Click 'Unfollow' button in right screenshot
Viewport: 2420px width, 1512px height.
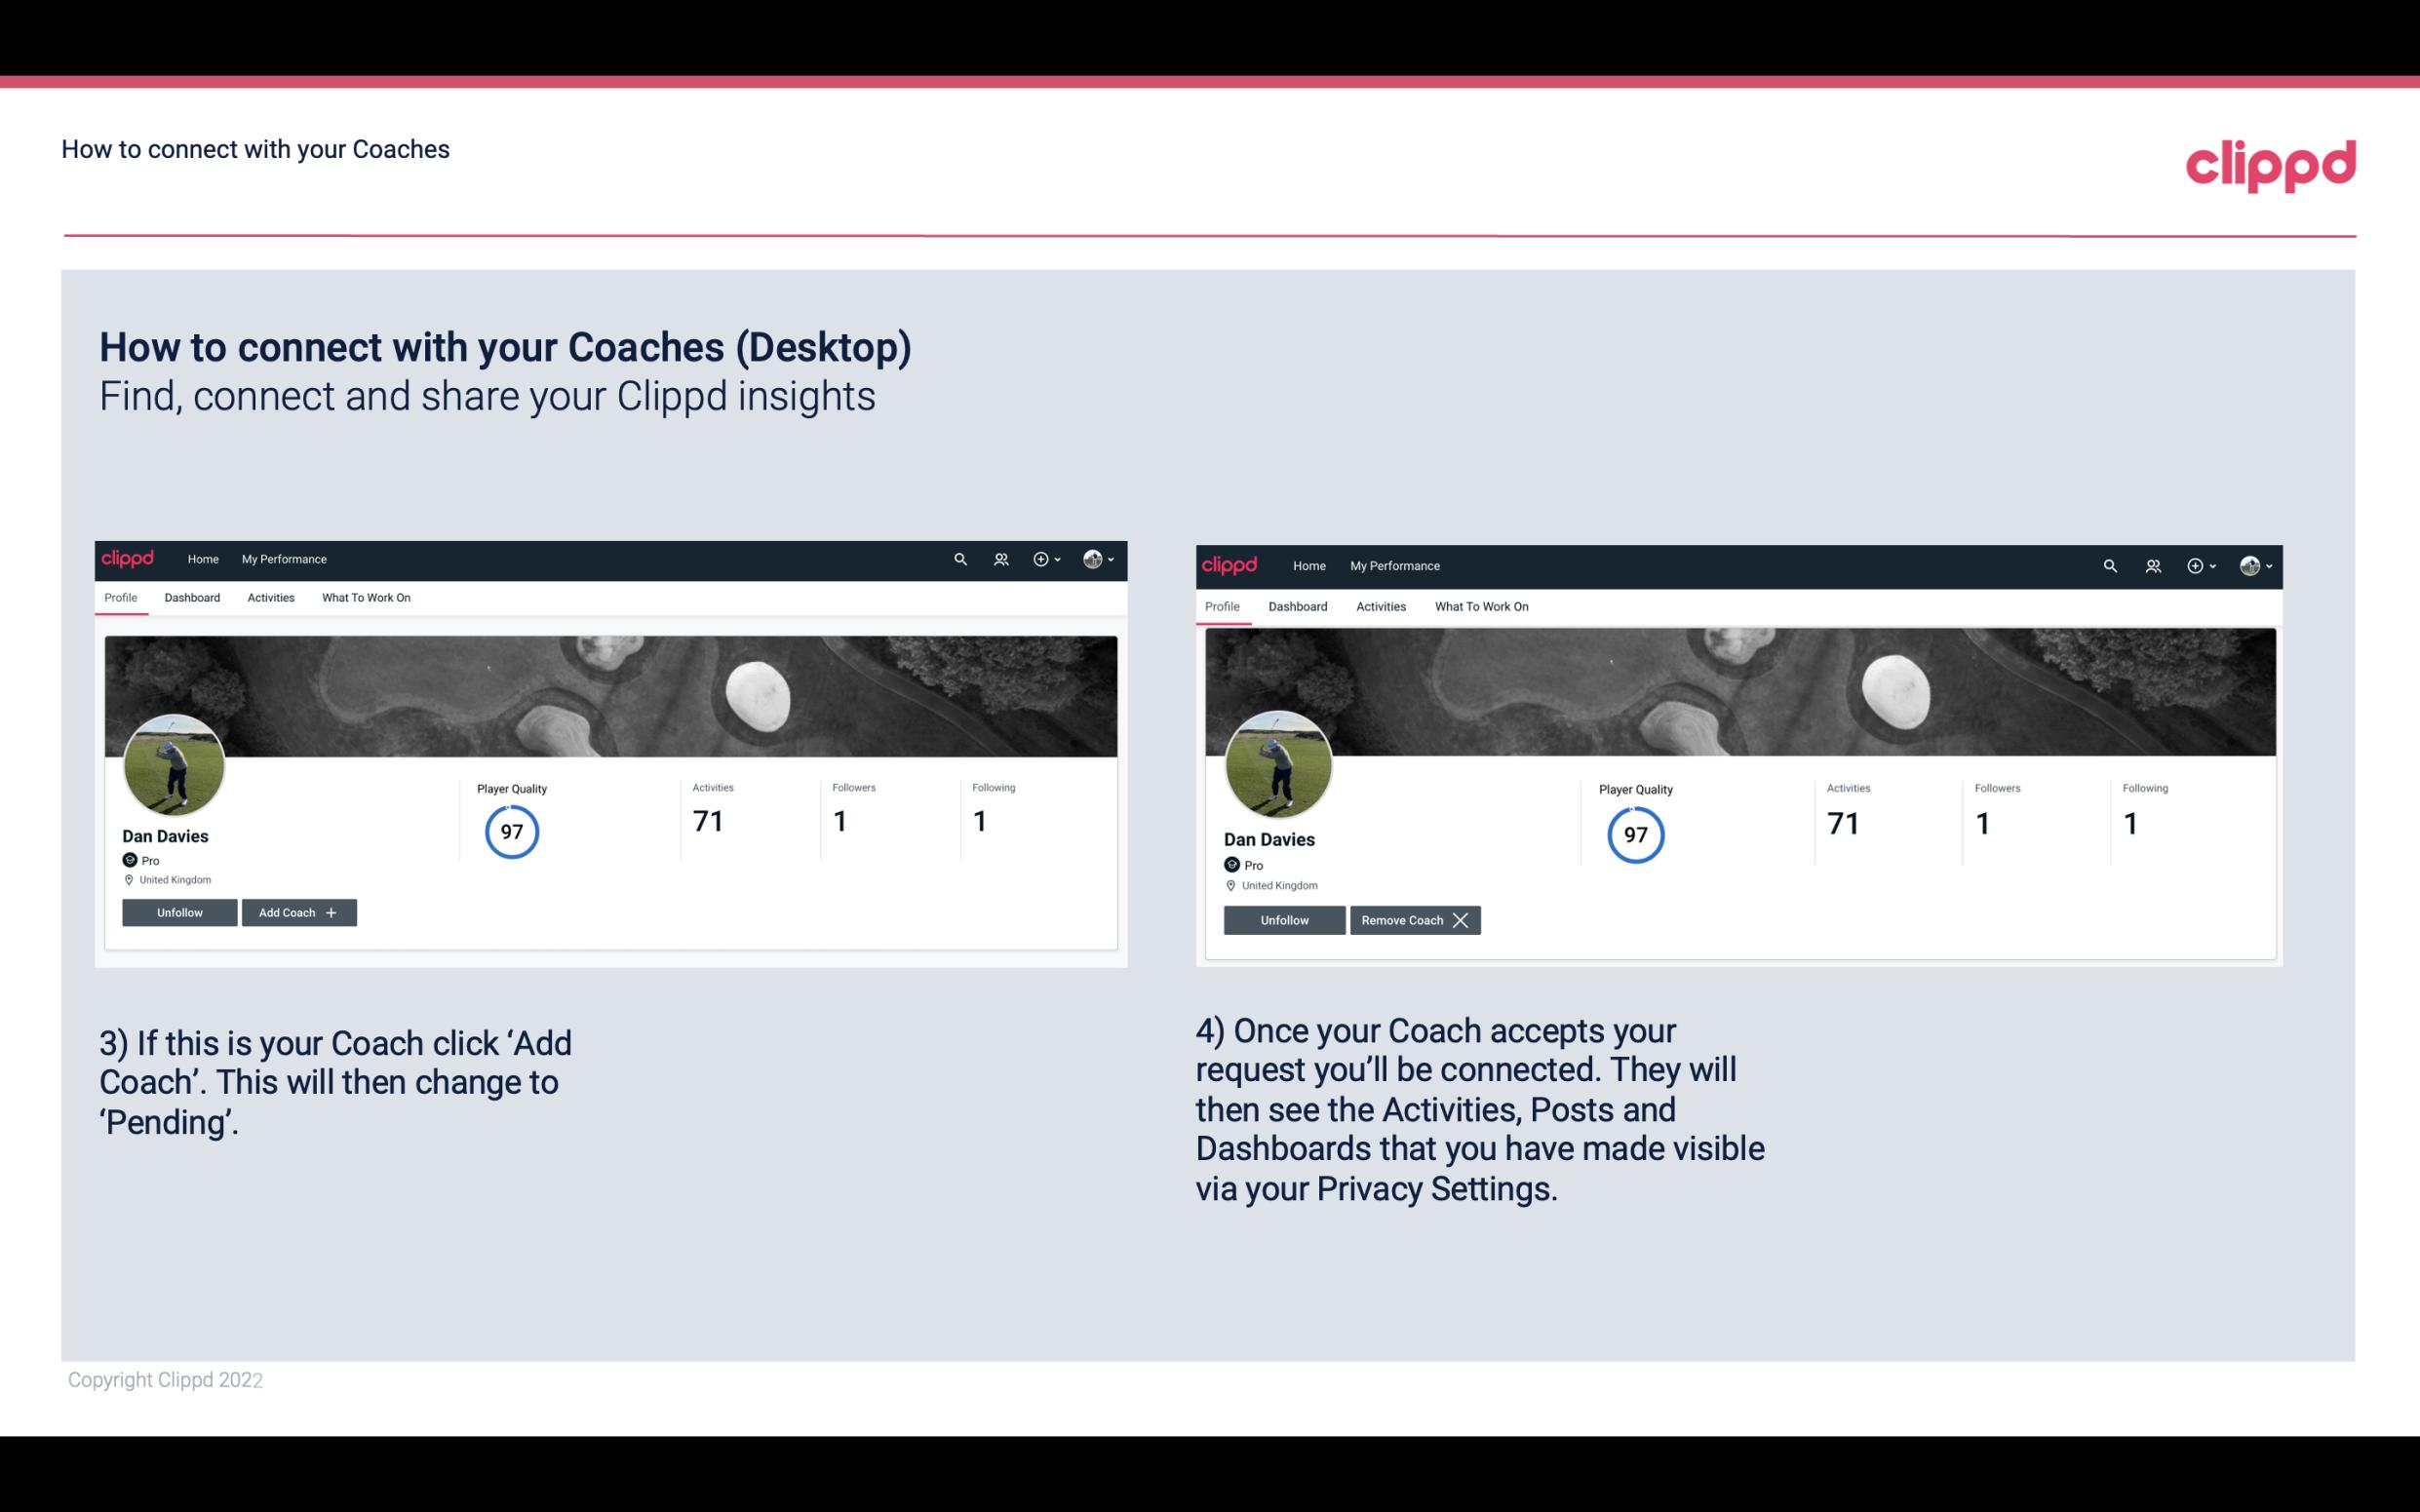pyautogui.click(x=1284, y=919)
